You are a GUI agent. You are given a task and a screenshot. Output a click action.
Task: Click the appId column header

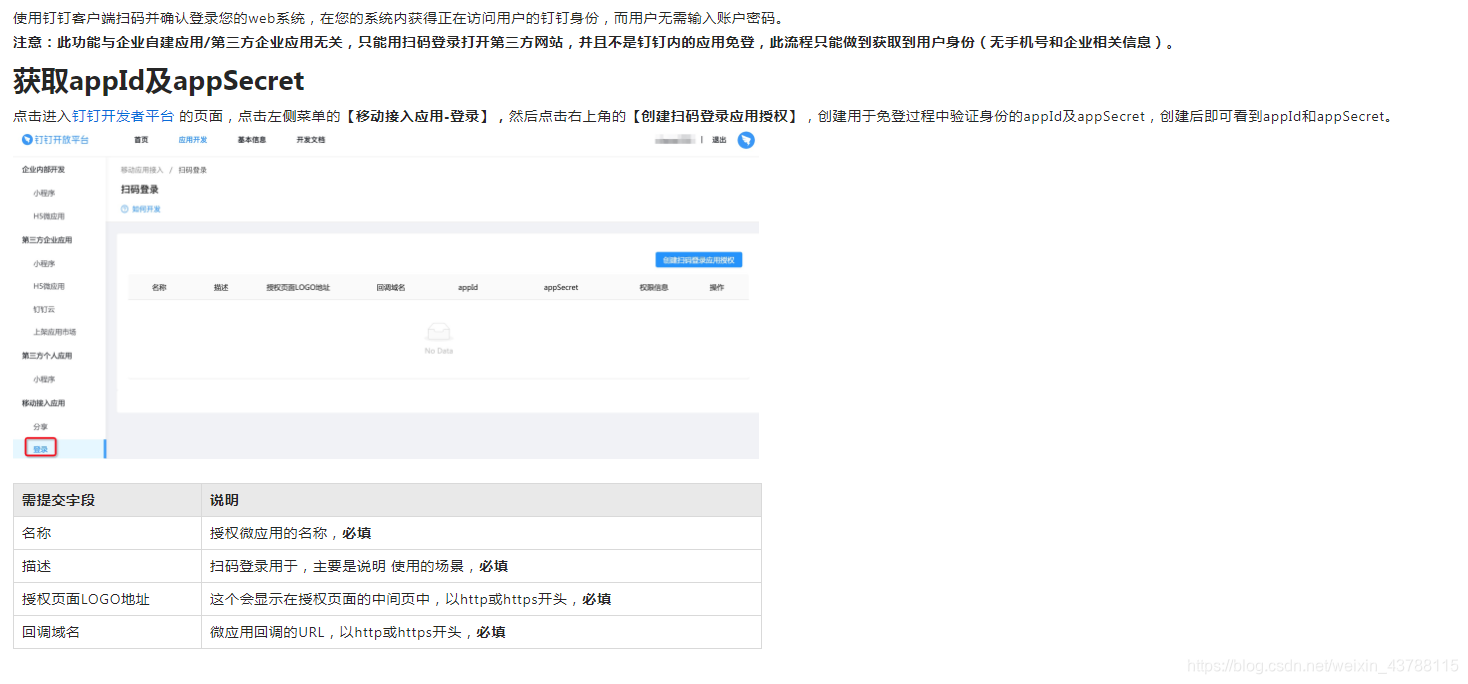(x=468, y=288)
